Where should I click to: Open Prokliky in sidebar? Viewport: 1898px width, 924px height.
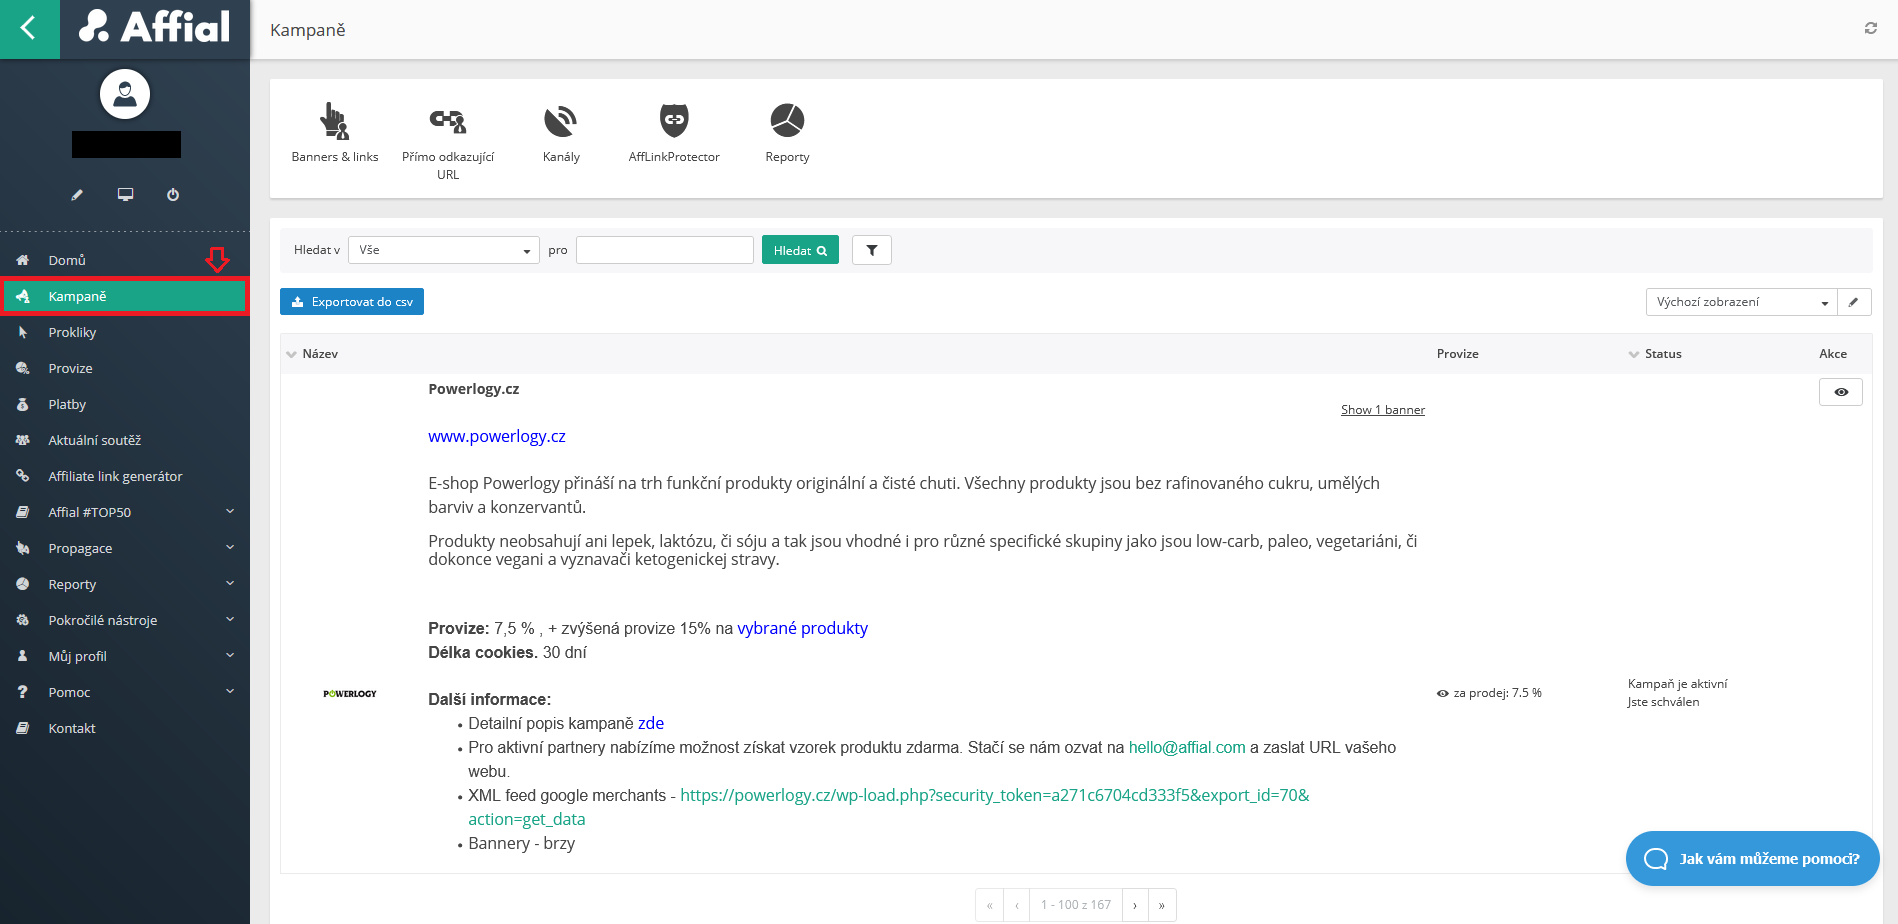pos(125,332)
